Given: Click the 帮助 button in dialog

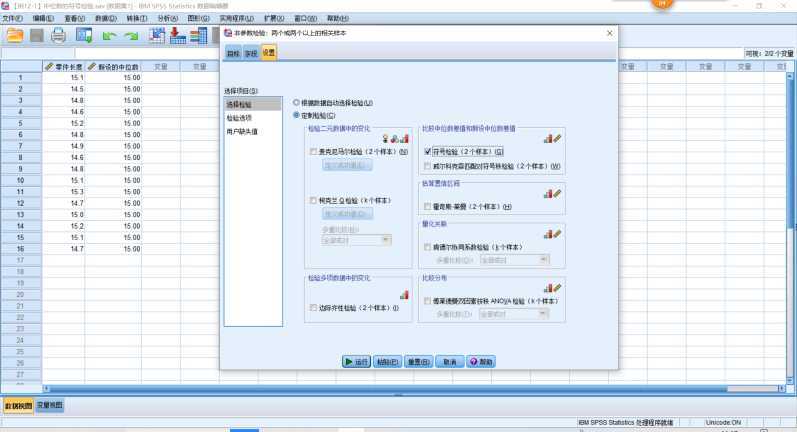Looking at the screenshot, I should click(481, 362).
